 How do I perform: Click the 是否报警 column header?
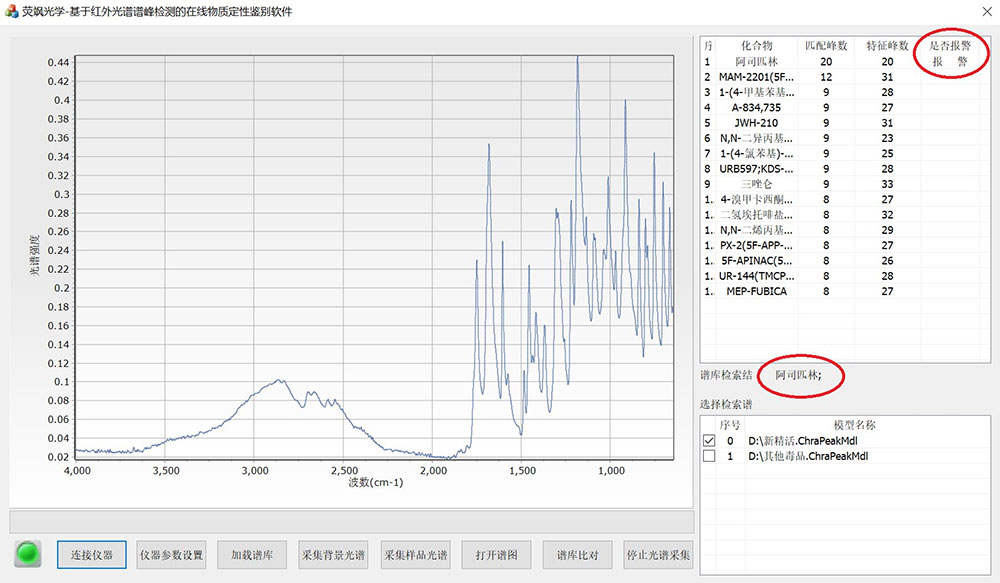pyautogui.click(x=950, y=45)
